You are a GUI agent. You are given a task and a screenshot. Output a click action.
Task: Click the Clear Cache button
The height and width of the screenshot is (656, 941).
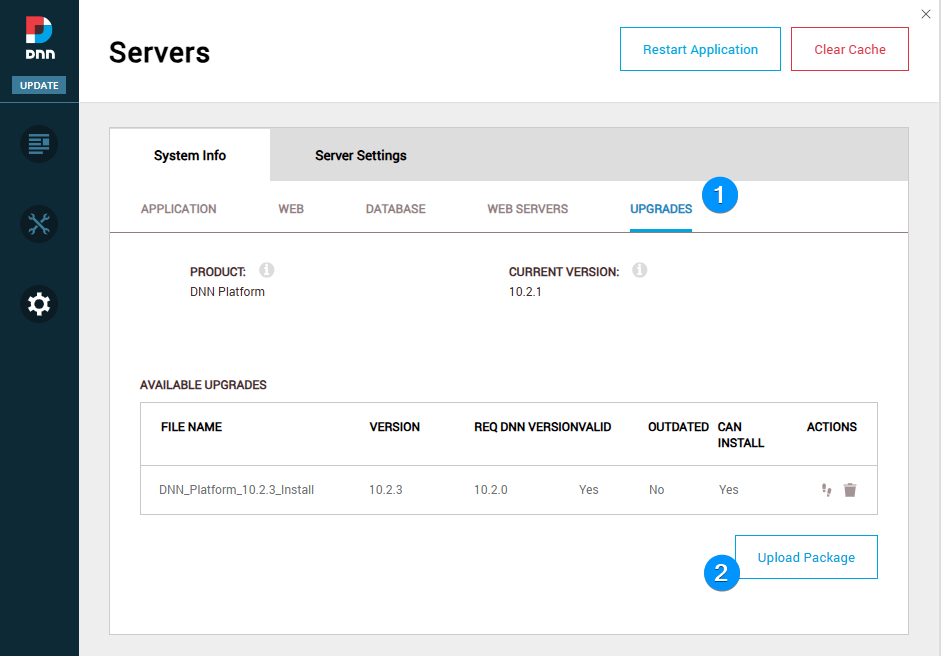coord(850,49)
